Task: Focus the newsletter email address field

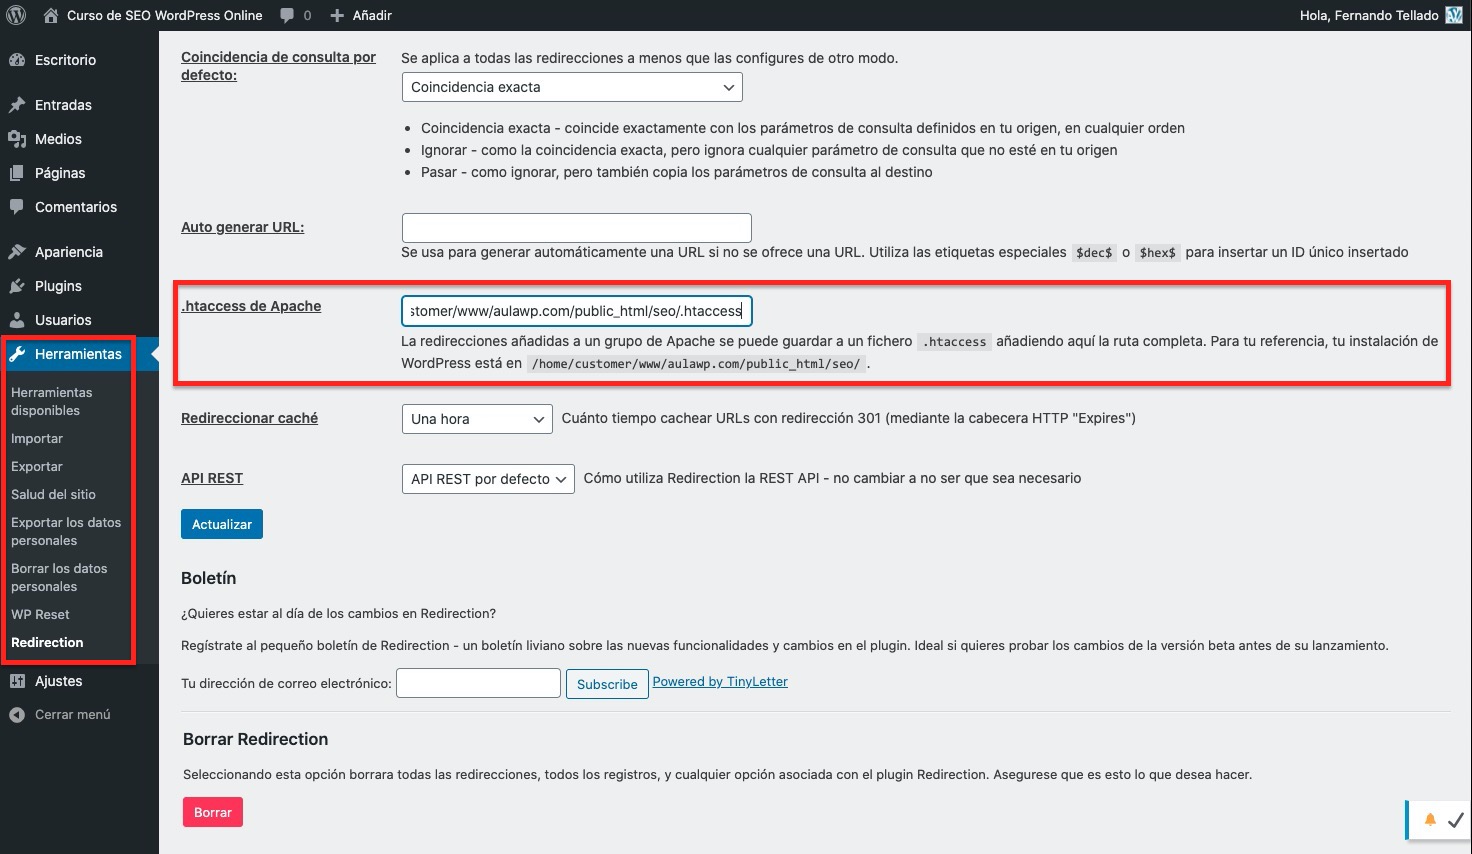Action: click(478, 683)
